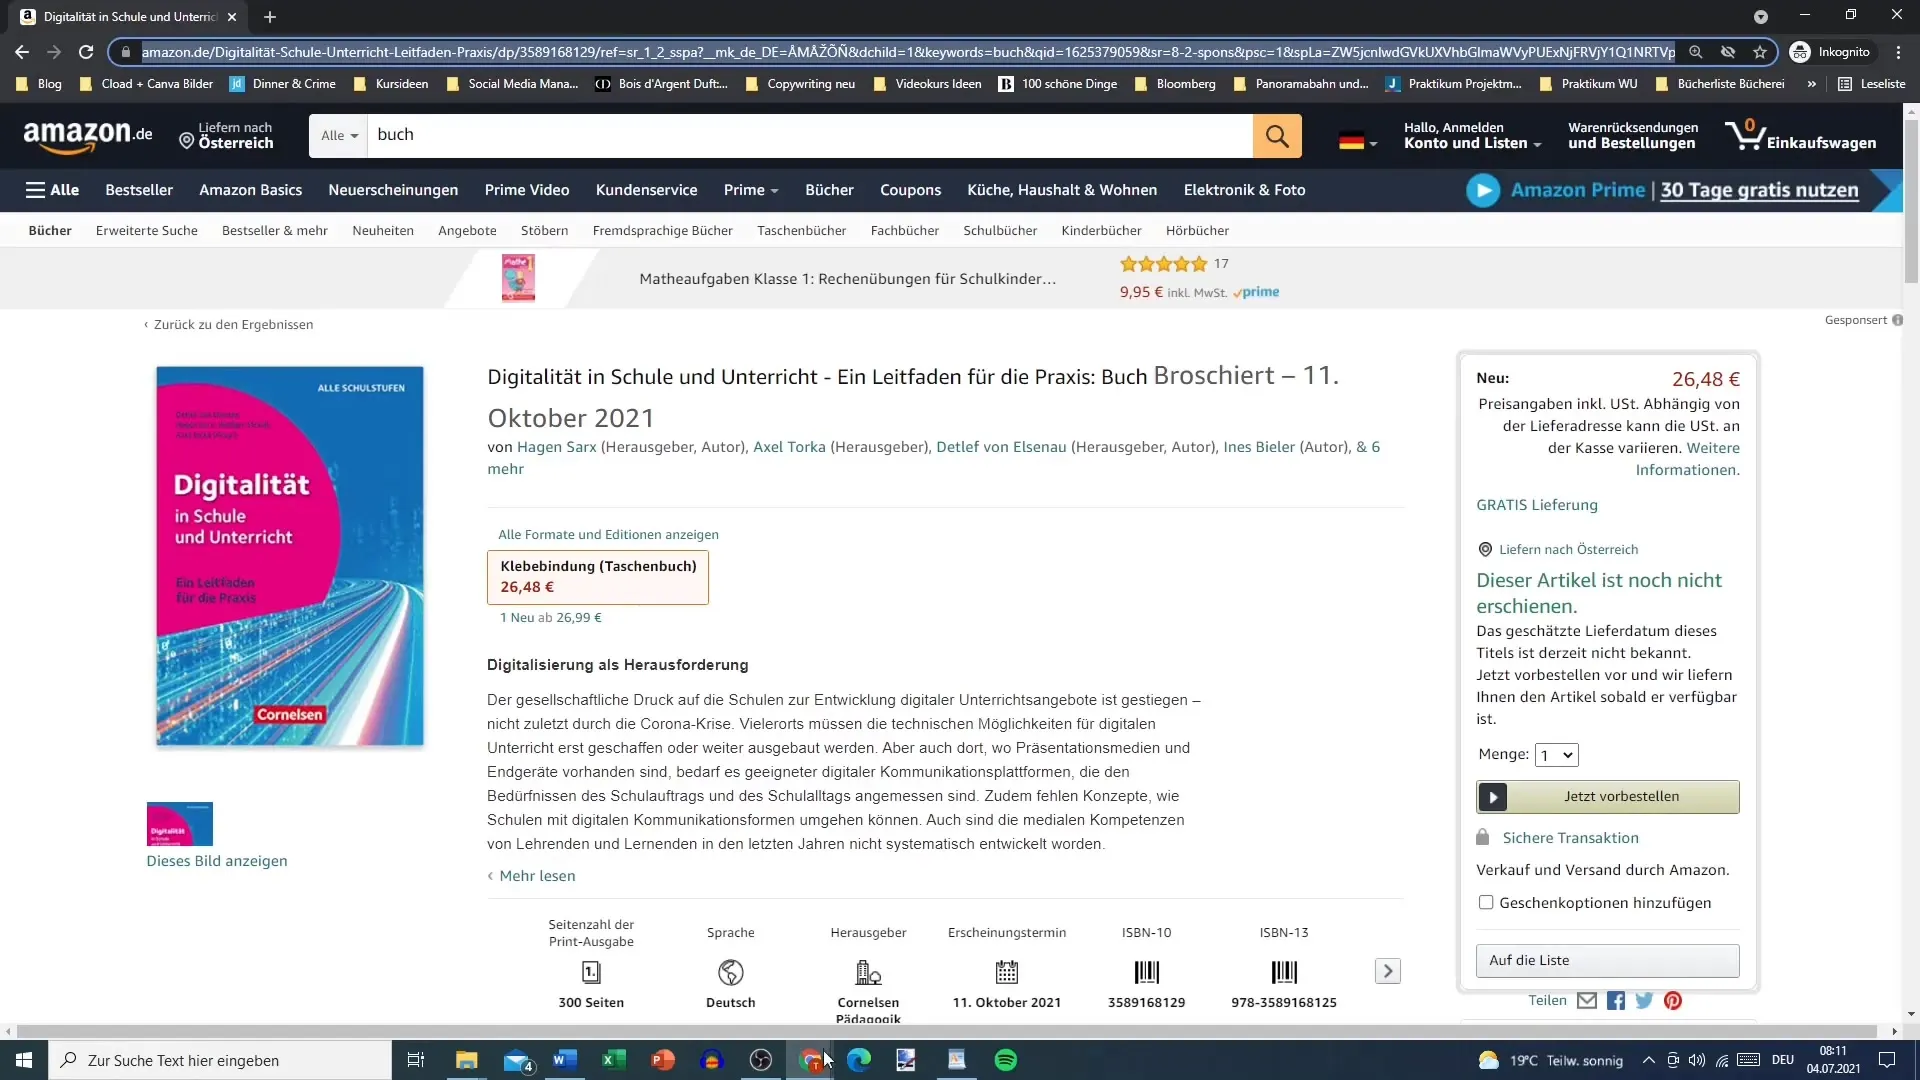Screen dimensions: 1920x1080
Task: Click the amazon search text field
Action: tap(810, 136)
